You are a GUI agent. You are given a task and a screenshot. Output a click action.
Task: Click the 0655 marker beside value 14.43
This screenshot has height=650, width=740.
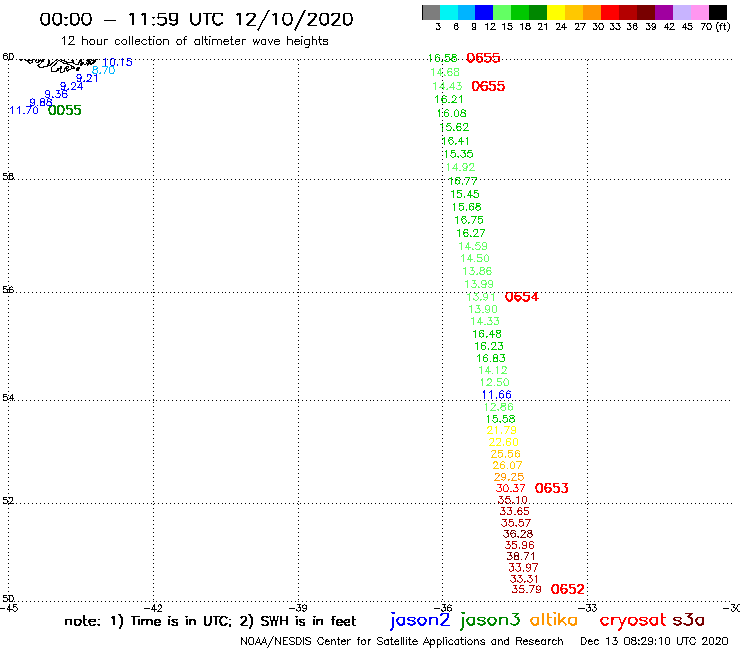(x=488, y=86)
